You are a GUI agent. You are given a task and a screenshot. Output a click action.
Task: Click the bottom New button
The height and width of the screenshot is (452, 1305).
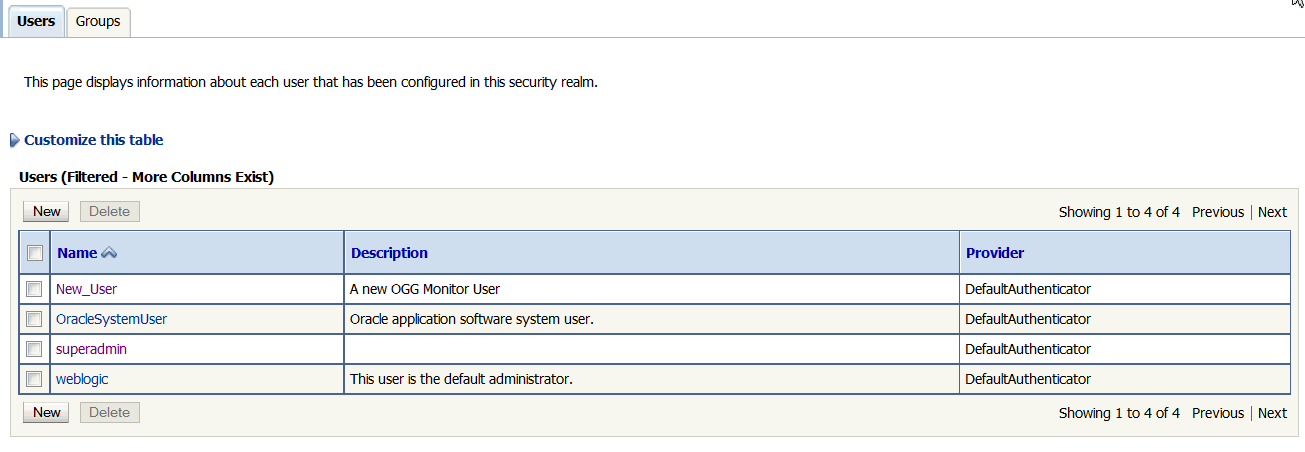point(47,412)
